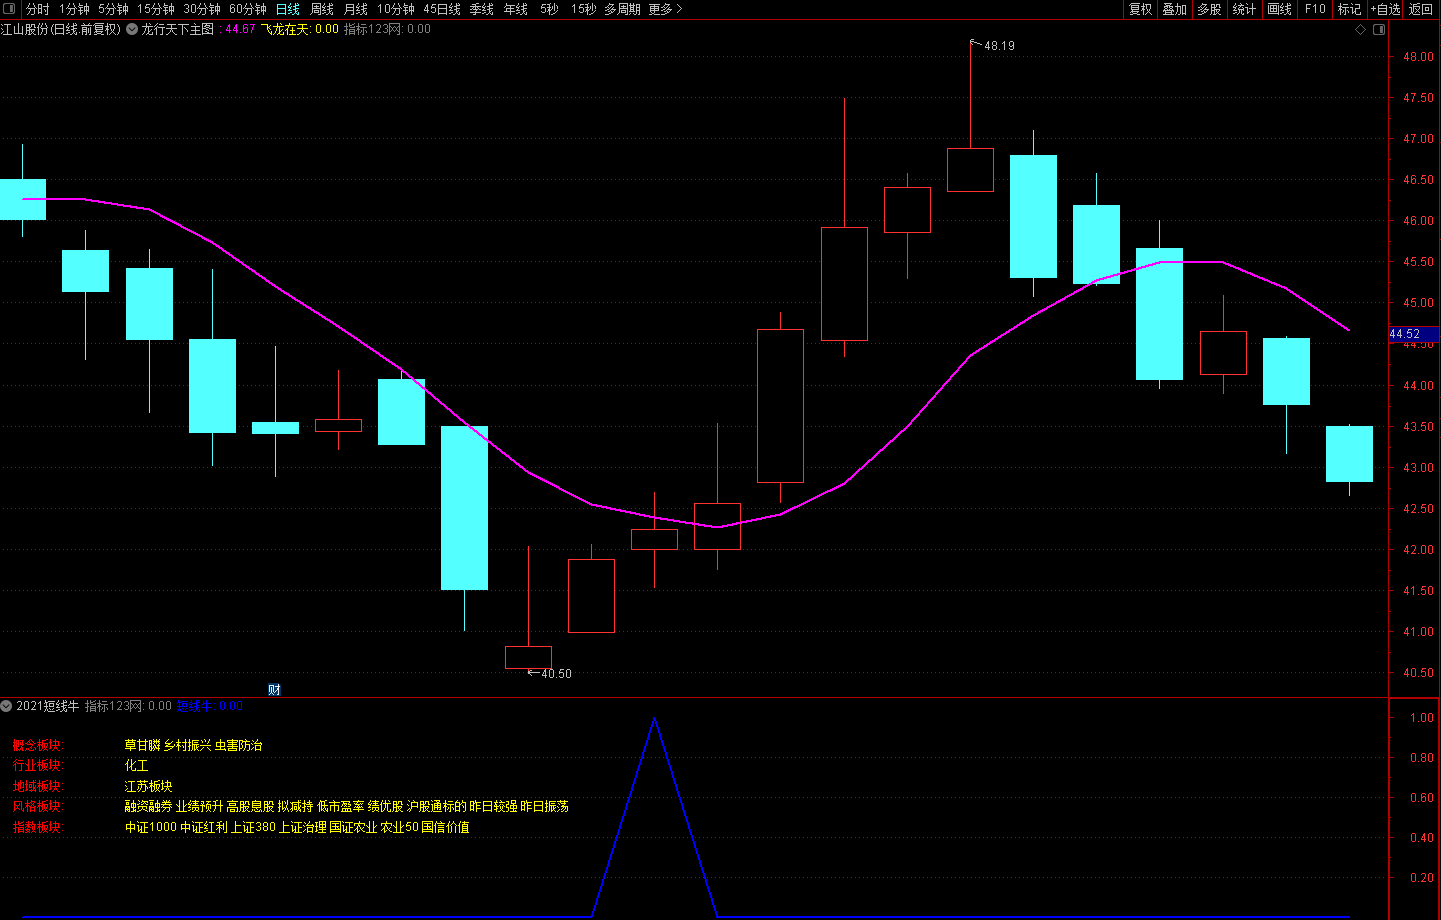1441x920 pixels.
Task: Select the 1分钟 period tab
Action: tap(74, 9)
